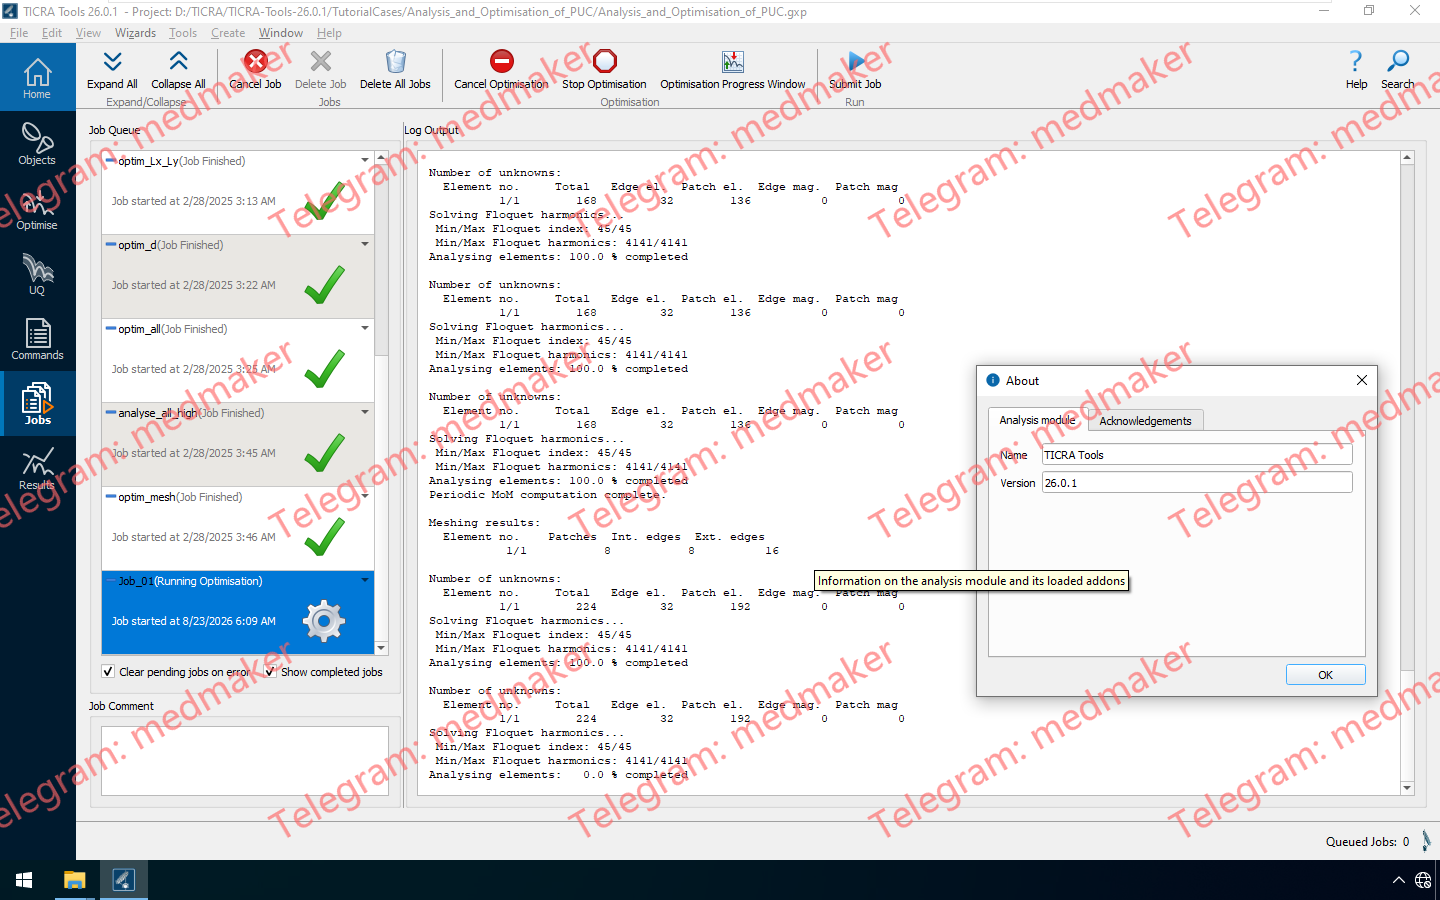1440x900 pixels.
Task: Click the Version field showing 26.0.1
Action: click(x=1197, y=483)
